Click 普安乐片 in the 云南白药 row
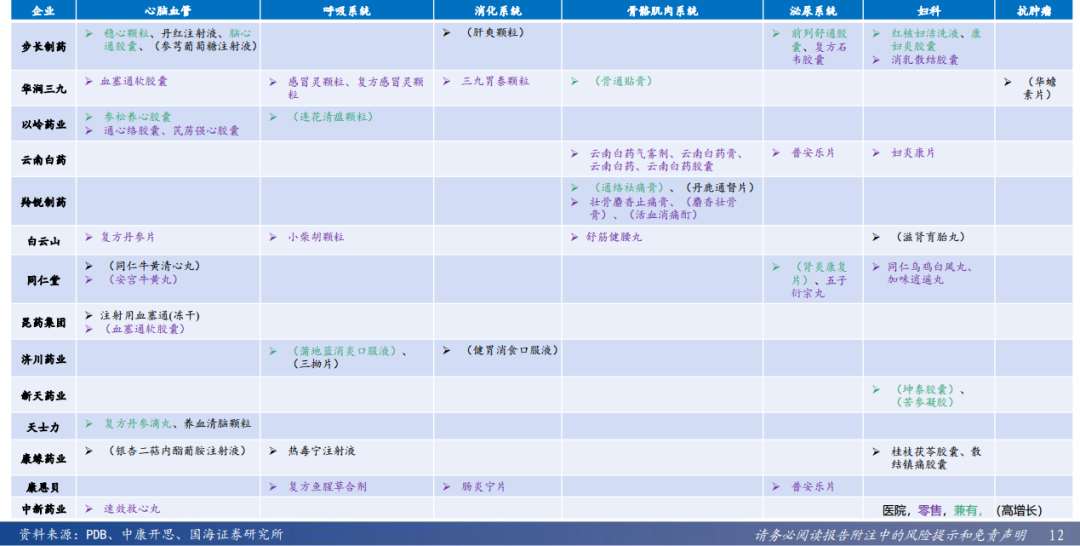This screenshot has width=1080, height=546. point(813,153)
